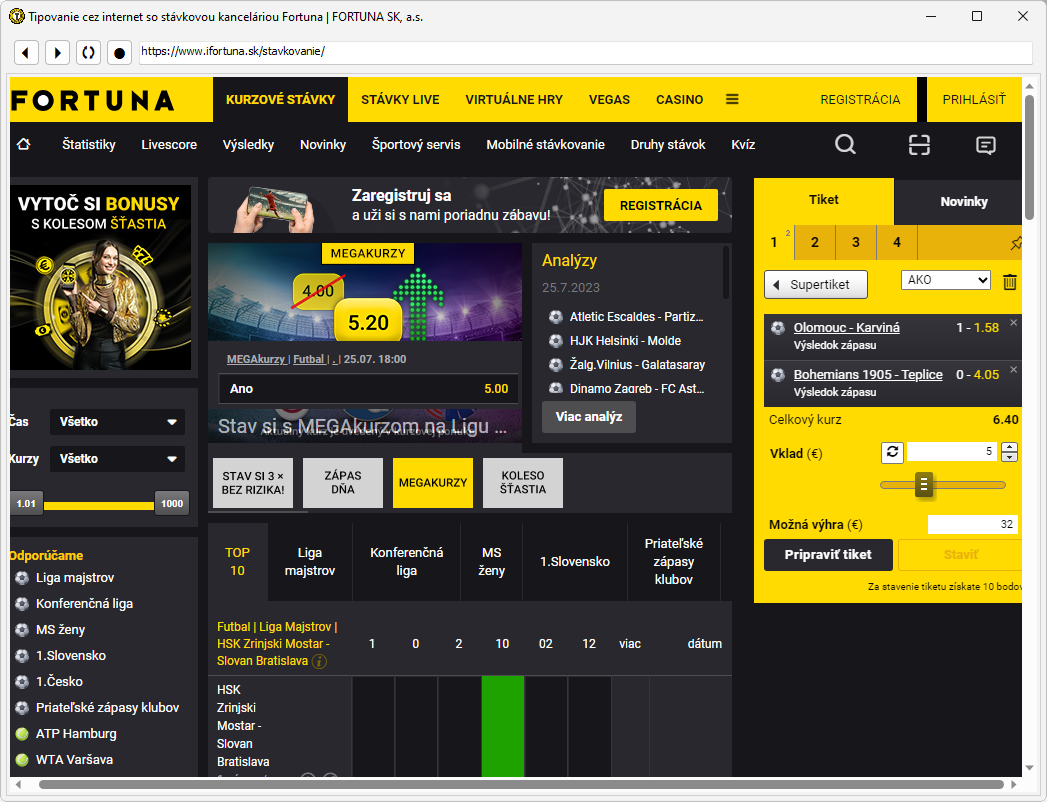
Task: Go back with the browser back arrow
Action: click(x=26, y=52)
